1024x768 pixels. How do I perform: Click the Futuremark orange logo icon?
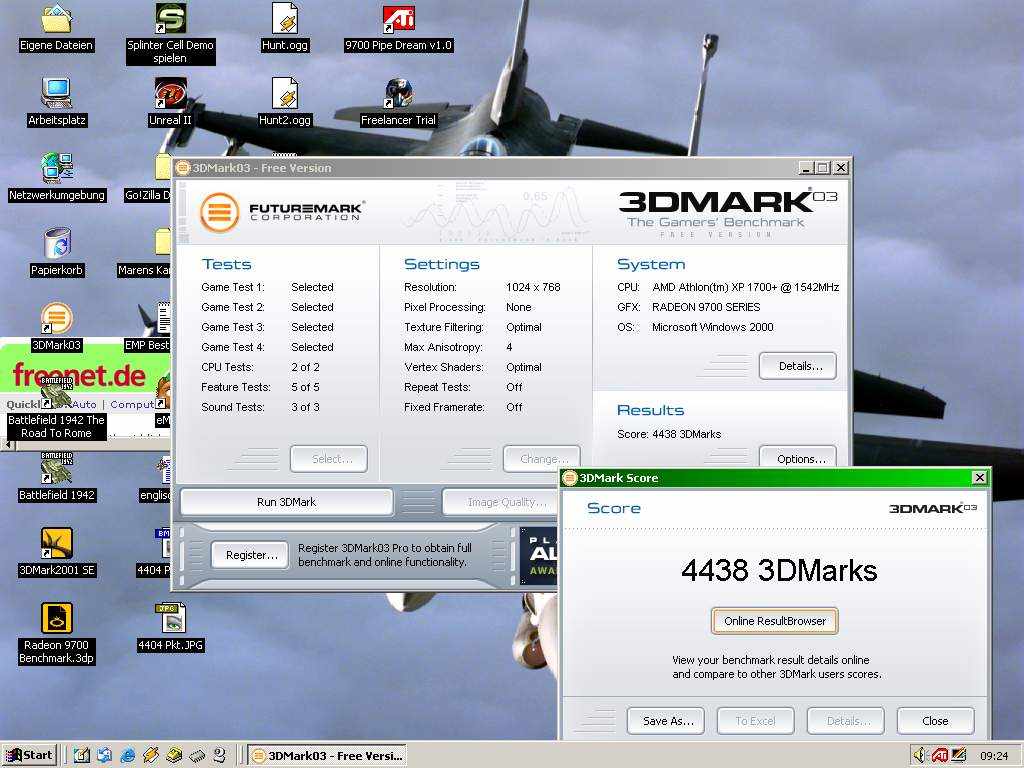pyautogui.click(x=219, y=212)
